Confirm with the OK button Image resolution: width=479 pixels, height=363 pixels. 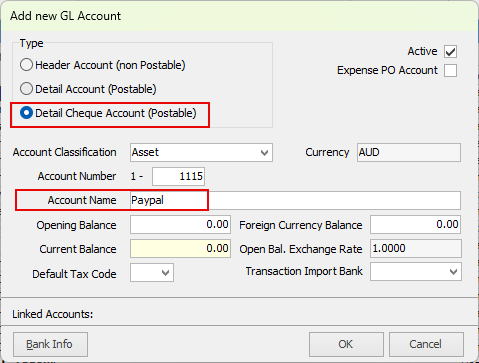346,344
